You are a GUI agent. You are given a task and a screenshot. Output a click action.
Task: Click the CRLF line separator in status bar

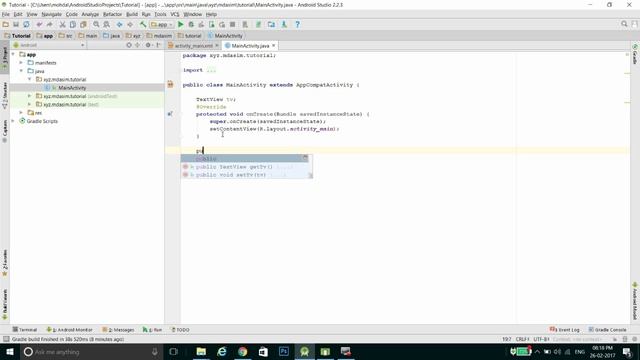(x=522, y=339)
